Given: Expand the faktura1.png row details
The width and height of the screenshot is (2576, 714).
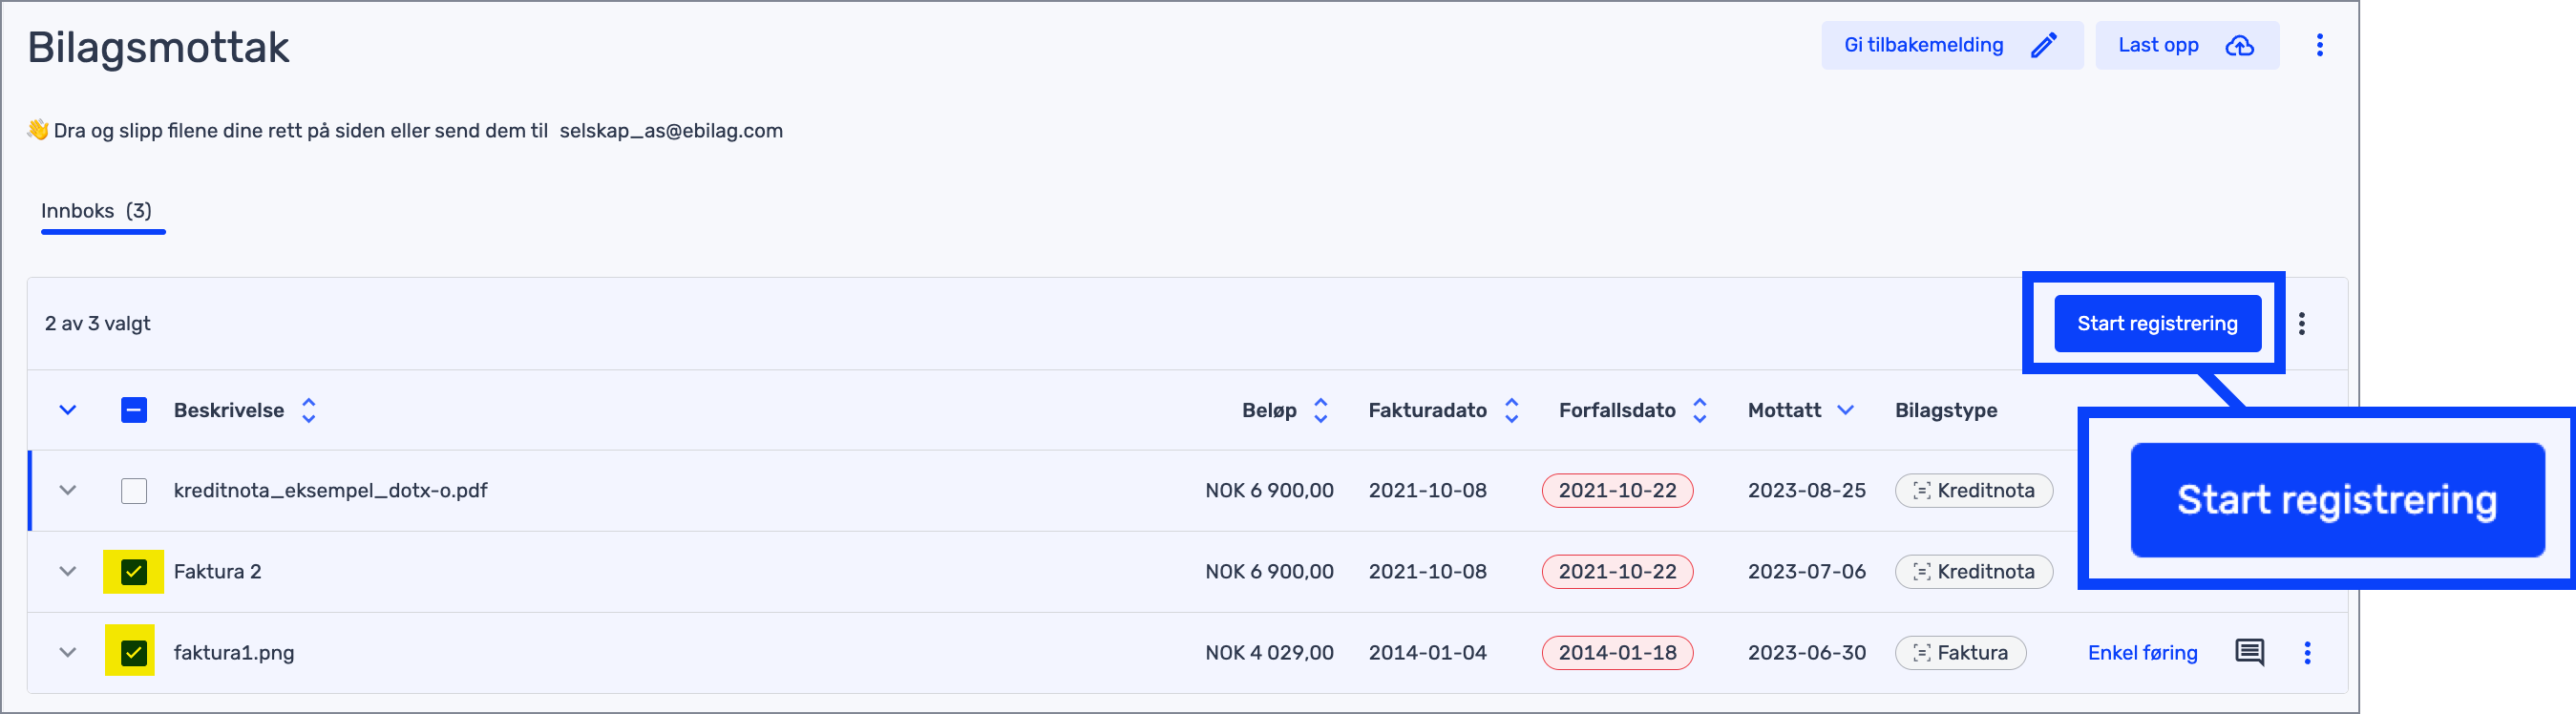Looking at the screenshot, I should [68, 653].
